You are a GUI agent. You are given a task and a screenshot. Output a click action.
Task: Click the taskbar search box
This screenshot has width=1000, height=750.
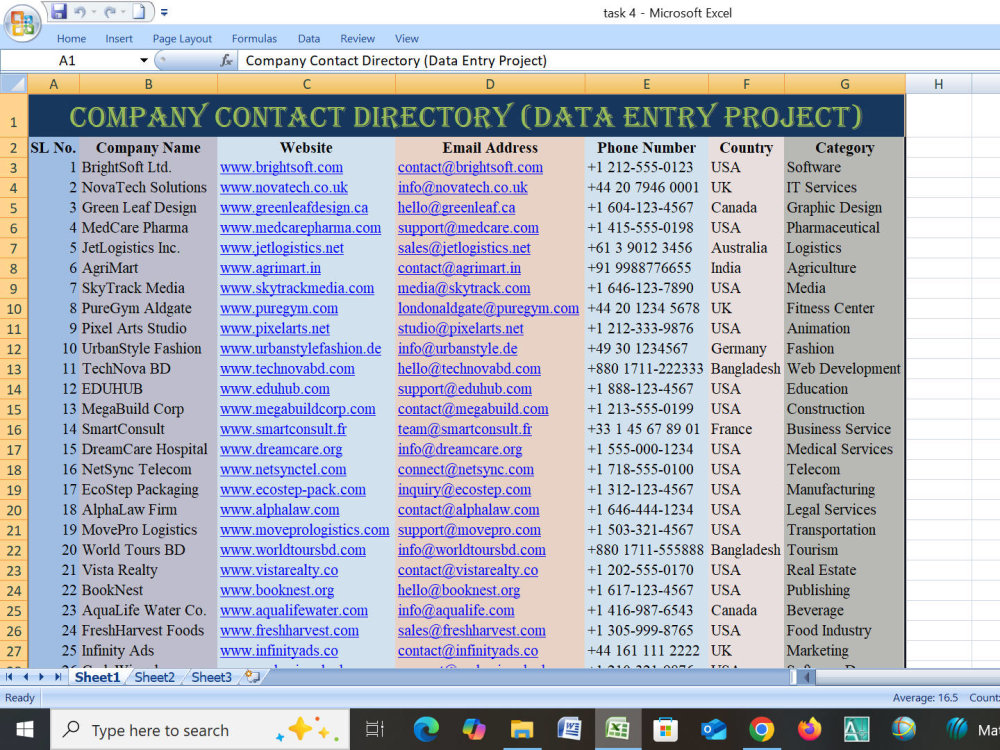(x=200, y=730)
